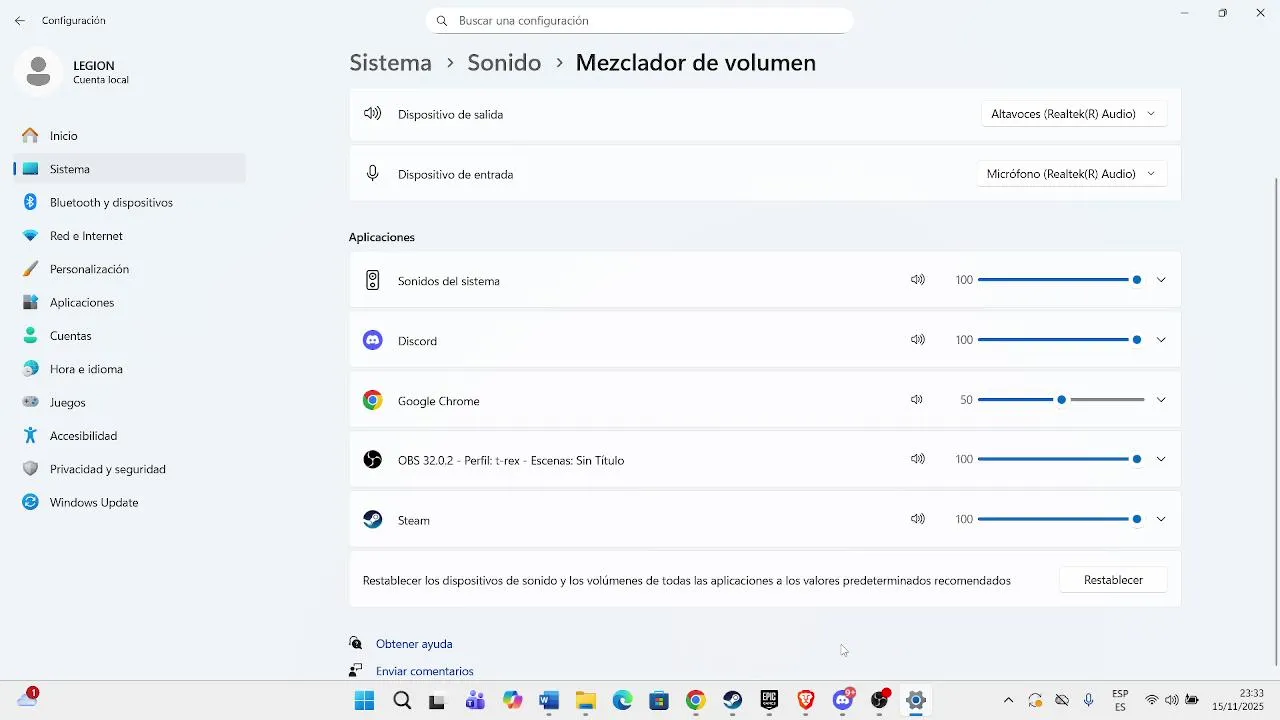Viewport: 1280px width, 720px height.
Task: Mute Steam using its speaker icon
Action: click(x=917, y=519)
